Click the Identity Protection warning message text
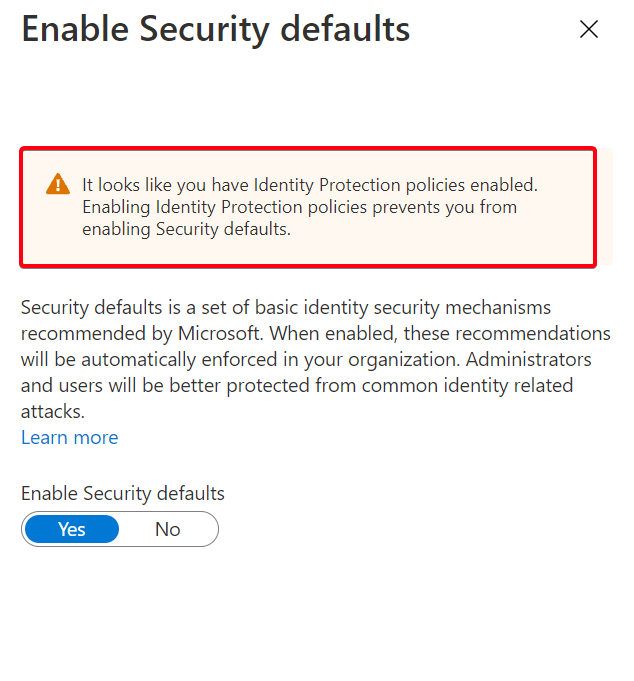This screenshot has height=681, width=634. point(310,207)
